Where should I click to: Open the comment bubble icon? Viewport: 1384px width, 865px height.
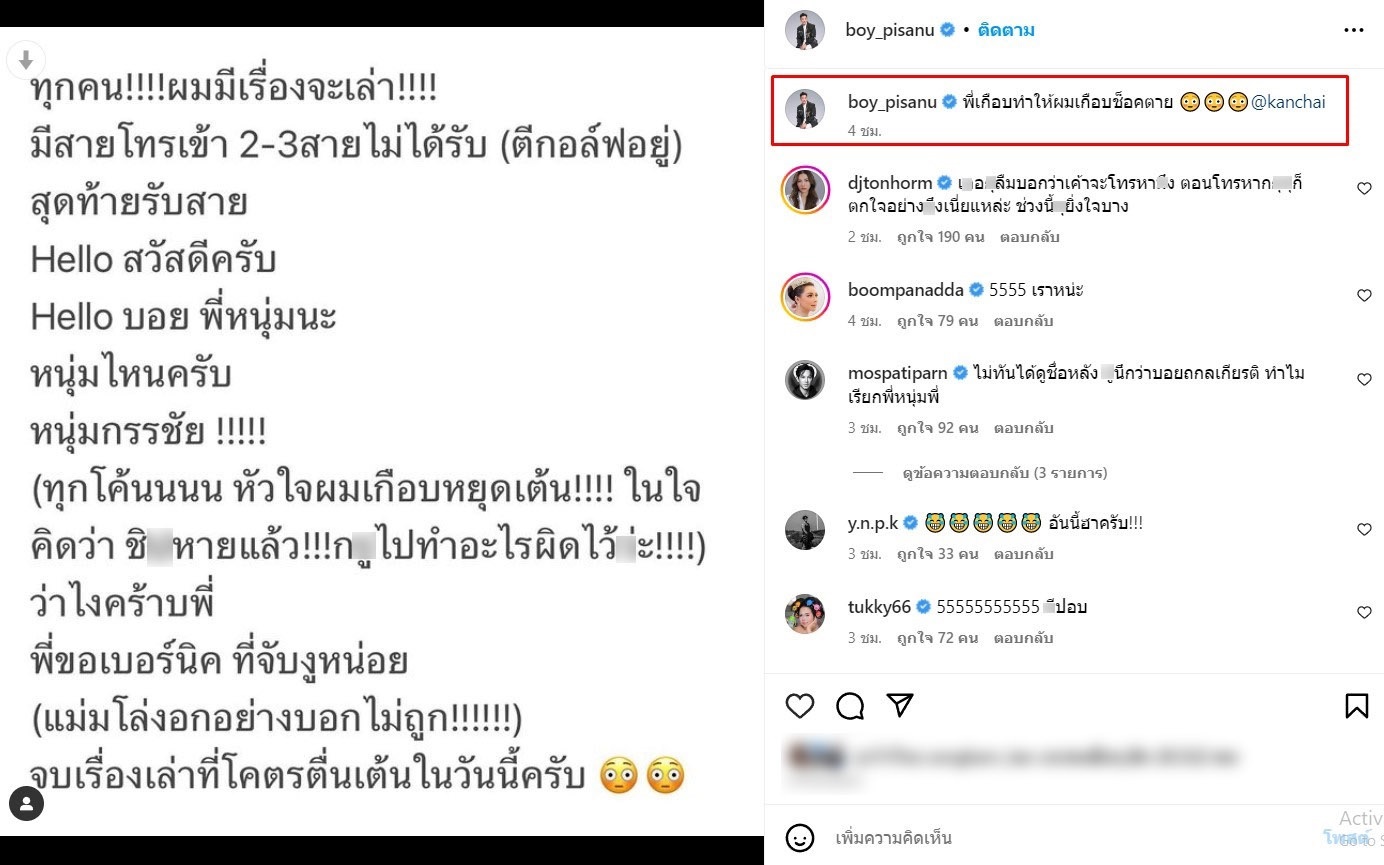pyautogui.click(x=850, y=706)
